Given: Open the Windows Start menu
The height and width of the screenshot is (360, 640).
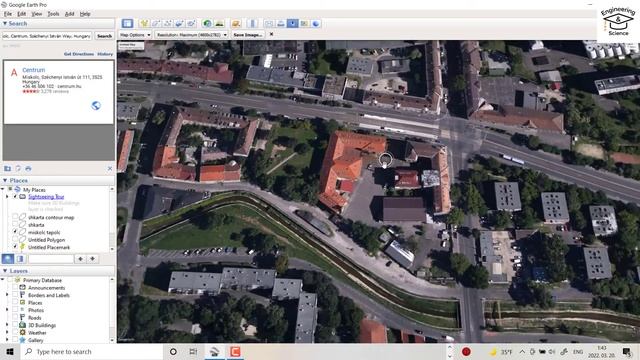Looking at the screenshot, I should [10, 351].
